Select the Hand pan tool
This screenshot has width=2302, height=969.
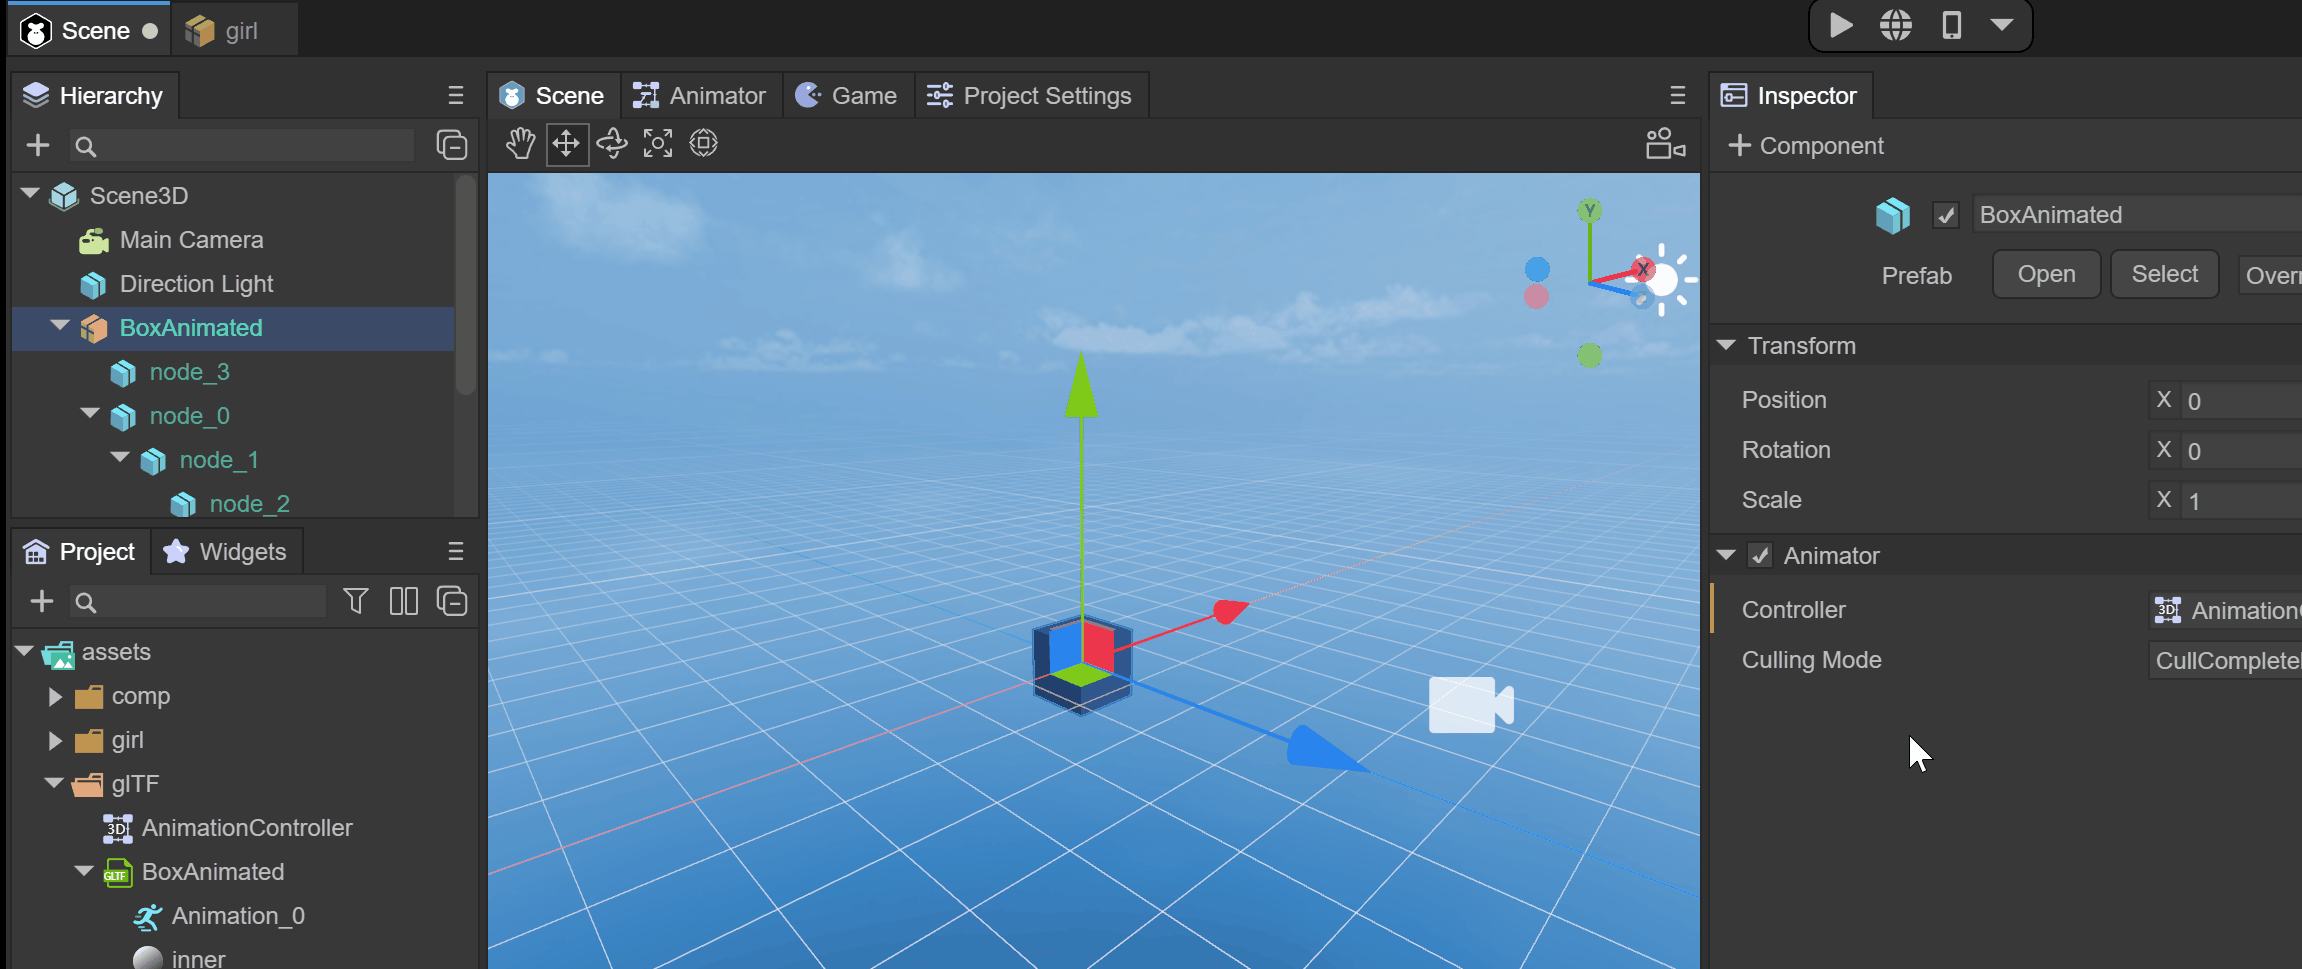(x=520, y=144)
